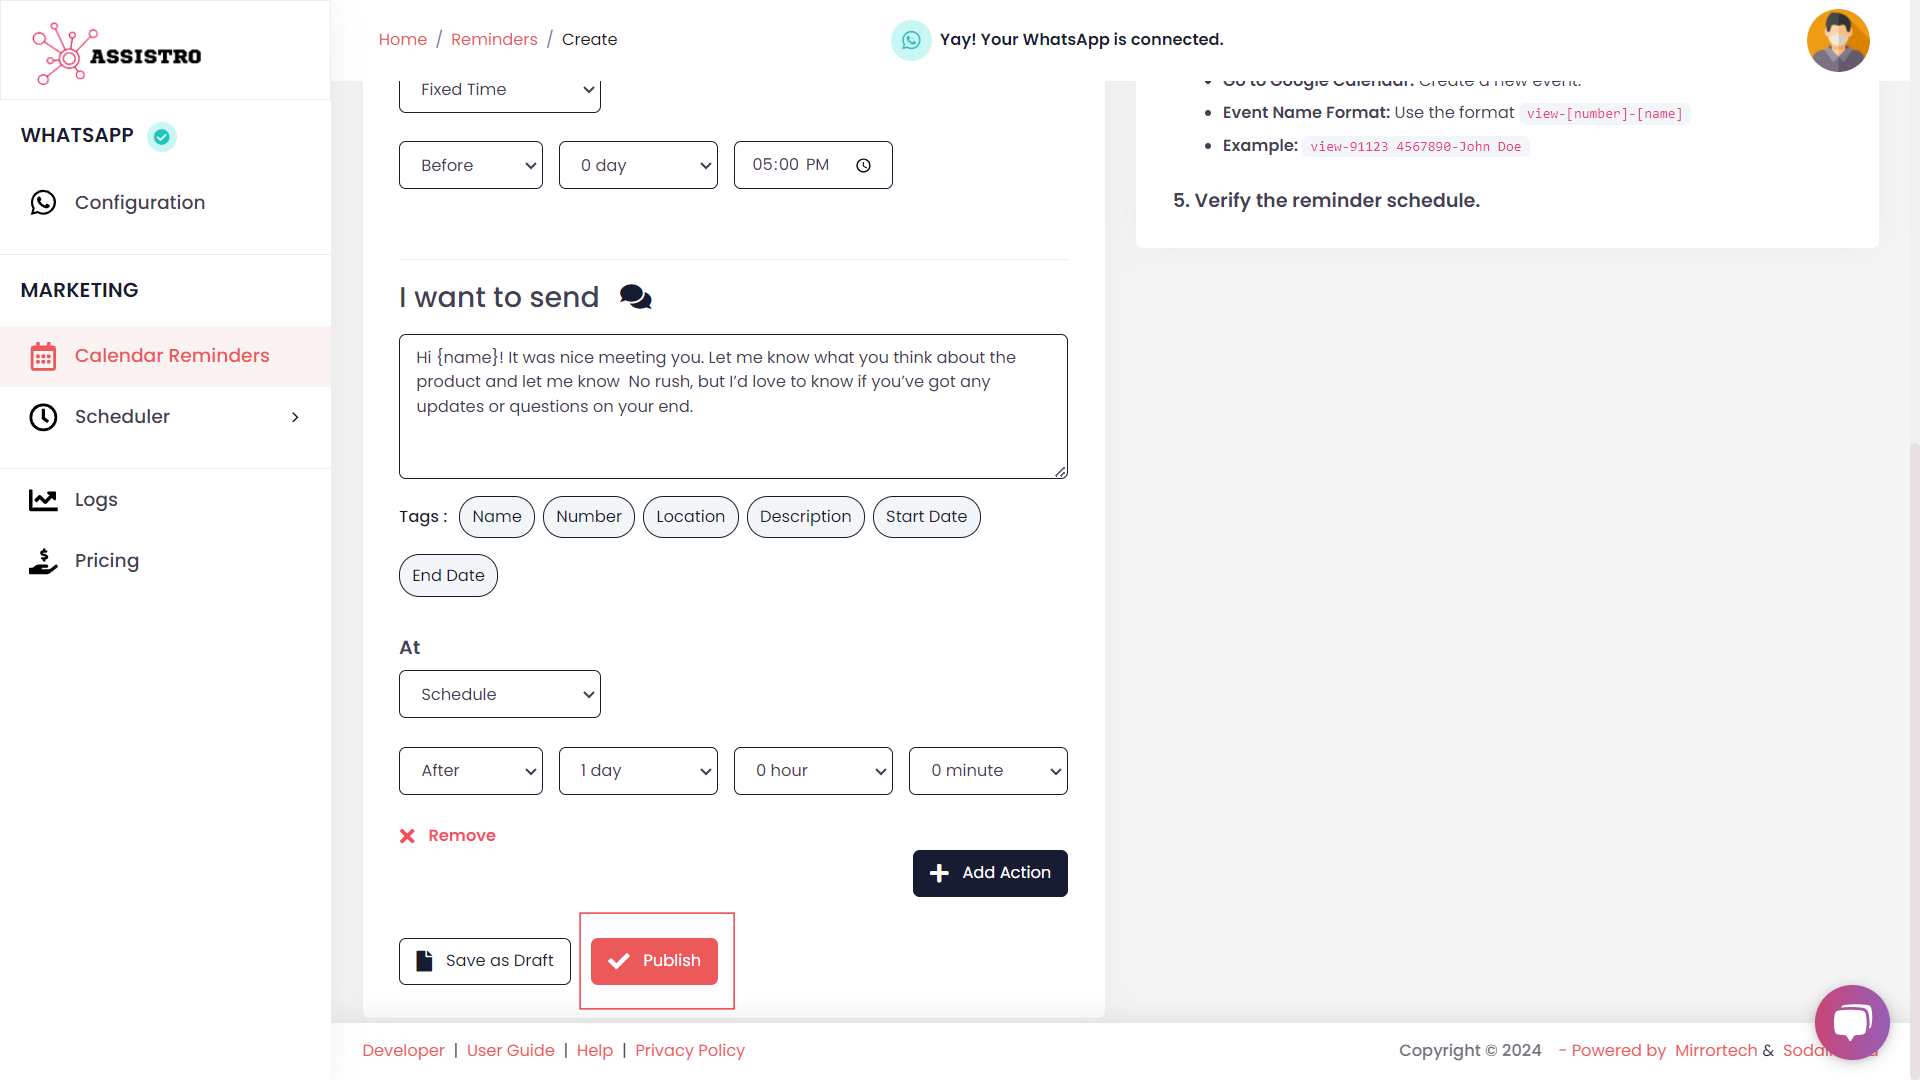Click the clock icon in time field
Screen dimensions: 1920x1080
coord(863,166)
